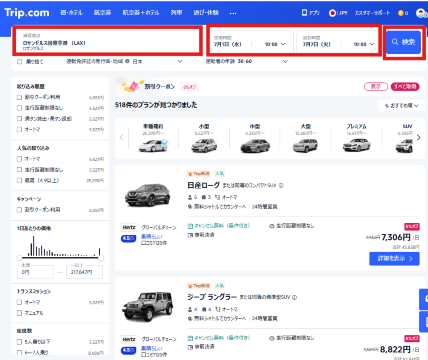Screen dimensions: 428x360
Task: Open return time 10:00 dropdown
Action: 364,44
